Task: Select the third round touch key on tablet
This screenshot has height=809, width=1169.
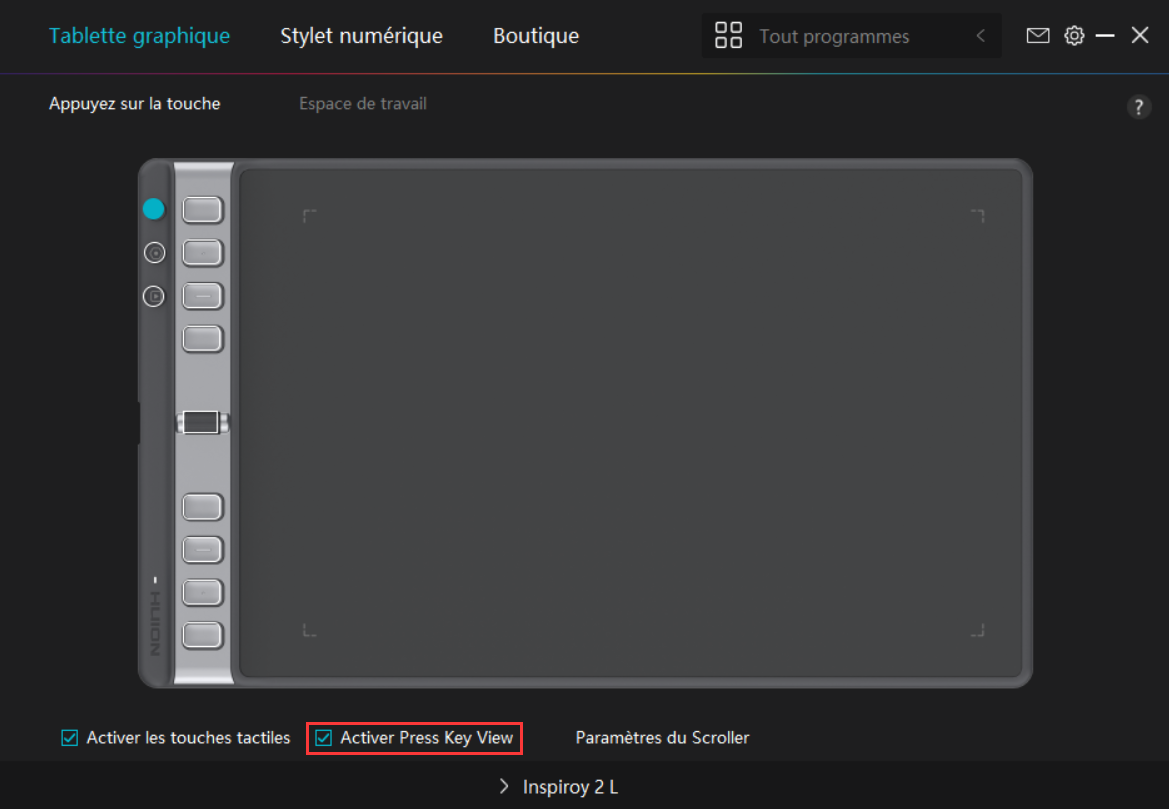Action: pos(153,296)
